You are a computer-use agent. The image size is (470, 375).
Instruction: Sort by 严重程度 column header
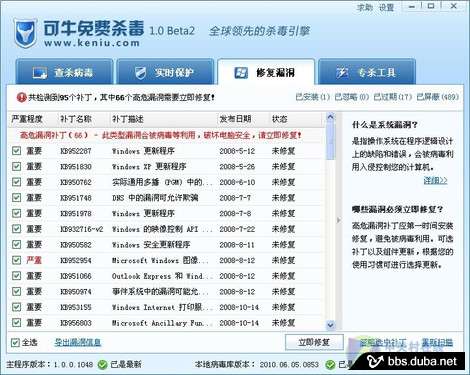pos(27,119)
